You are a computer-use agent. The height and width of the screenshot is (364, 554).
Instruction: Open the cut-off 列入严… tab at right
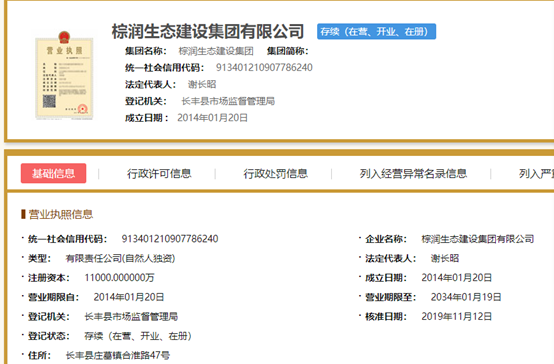(x=536, y=174)
